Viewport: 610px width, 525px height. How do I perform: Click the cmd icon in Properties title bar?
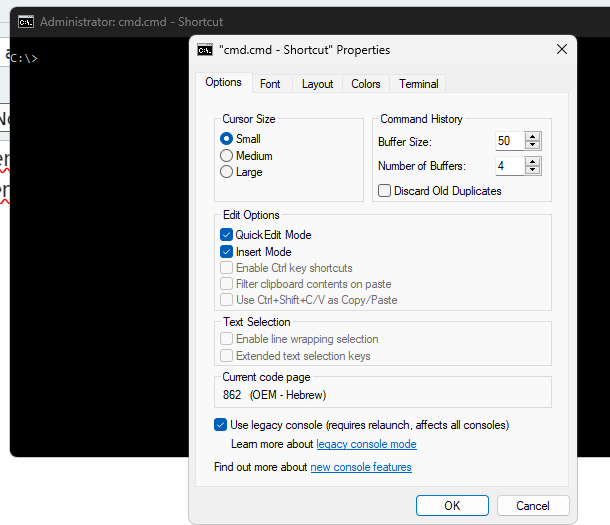[x=205, y=50]
